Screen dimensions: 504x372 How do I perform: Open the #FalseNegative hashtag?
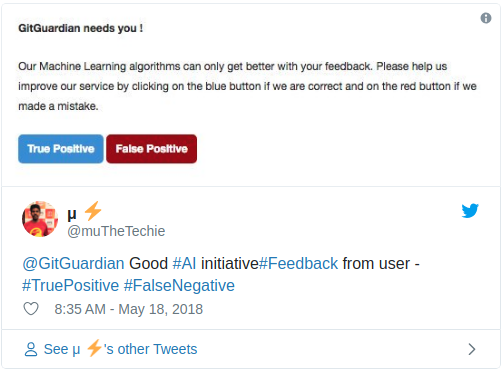(179, 285)
